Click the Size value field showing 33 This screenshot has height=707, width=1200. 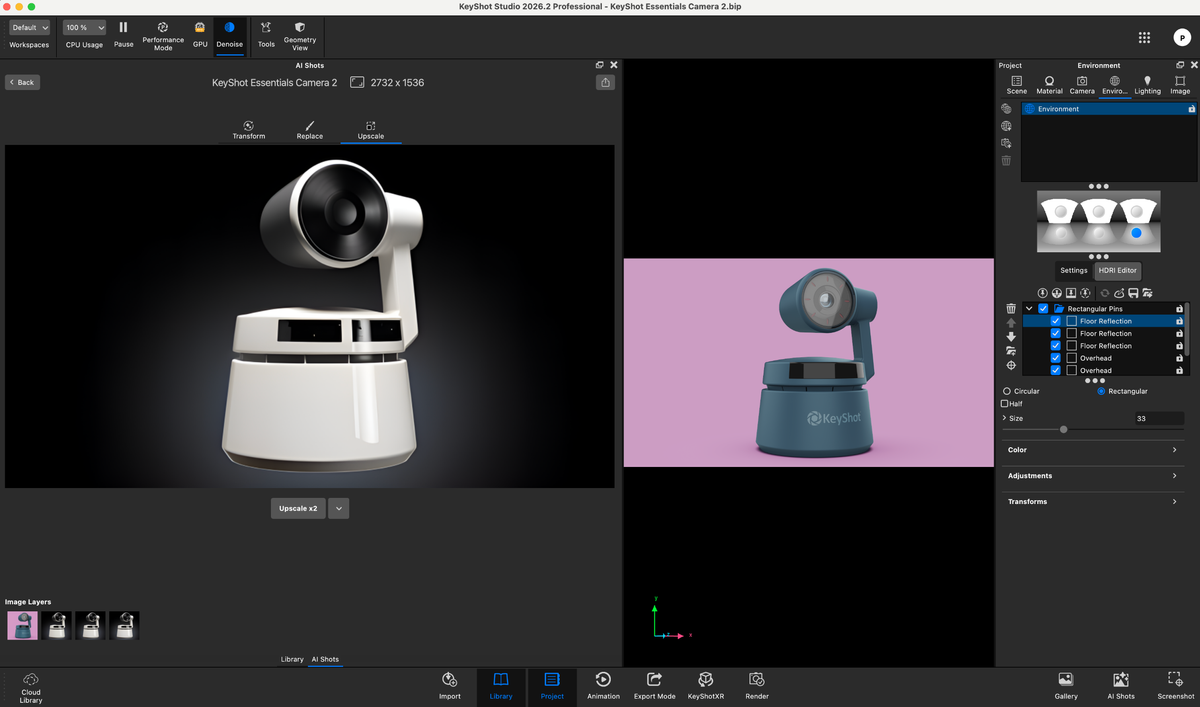click(1158, 418)
